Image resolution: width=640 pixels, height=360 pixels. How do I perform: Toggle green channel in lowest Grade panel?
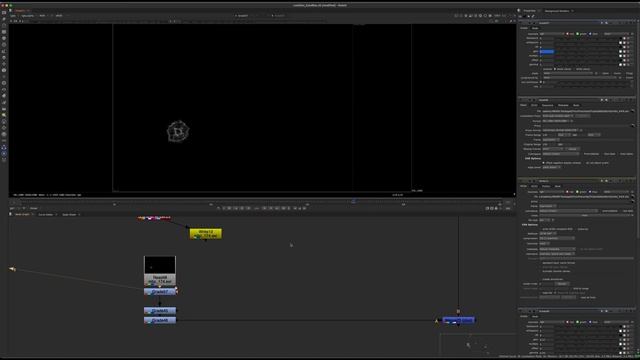[x=578, y=322]
